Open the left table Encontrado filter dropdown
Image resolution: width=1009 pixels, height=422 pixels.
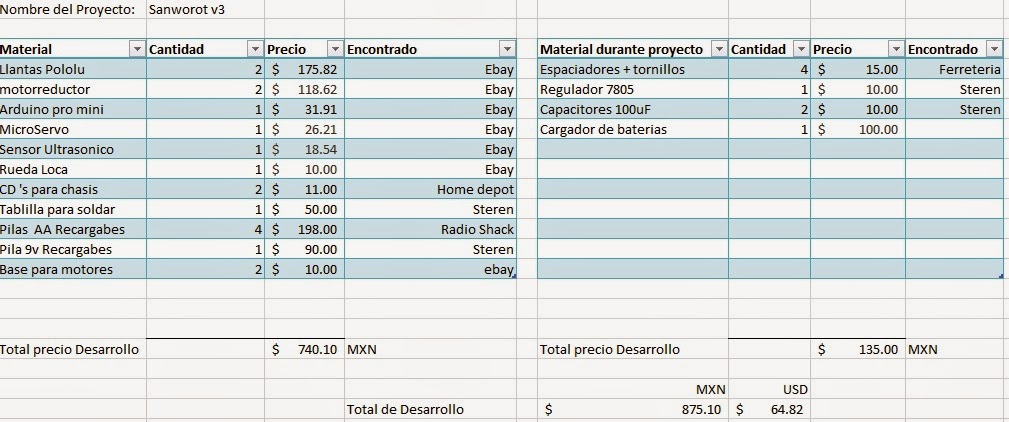click(507, 49)
